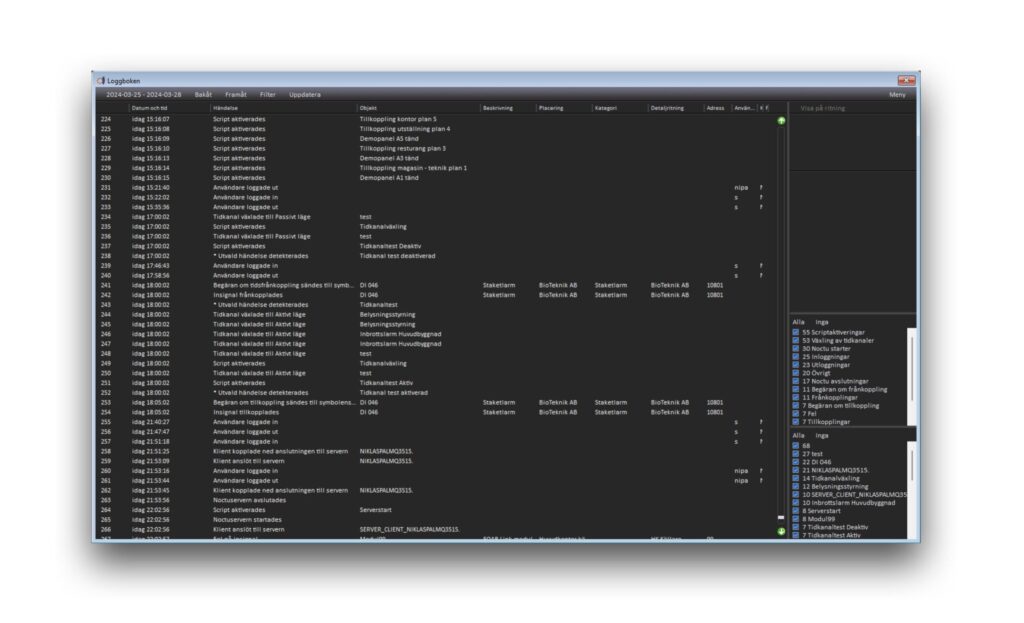Screen dimensions: 1024x623
Task: Click the date range 2024-03-25 - 2024-03-28
Action: pyautogui.click(x=144, y=95)
